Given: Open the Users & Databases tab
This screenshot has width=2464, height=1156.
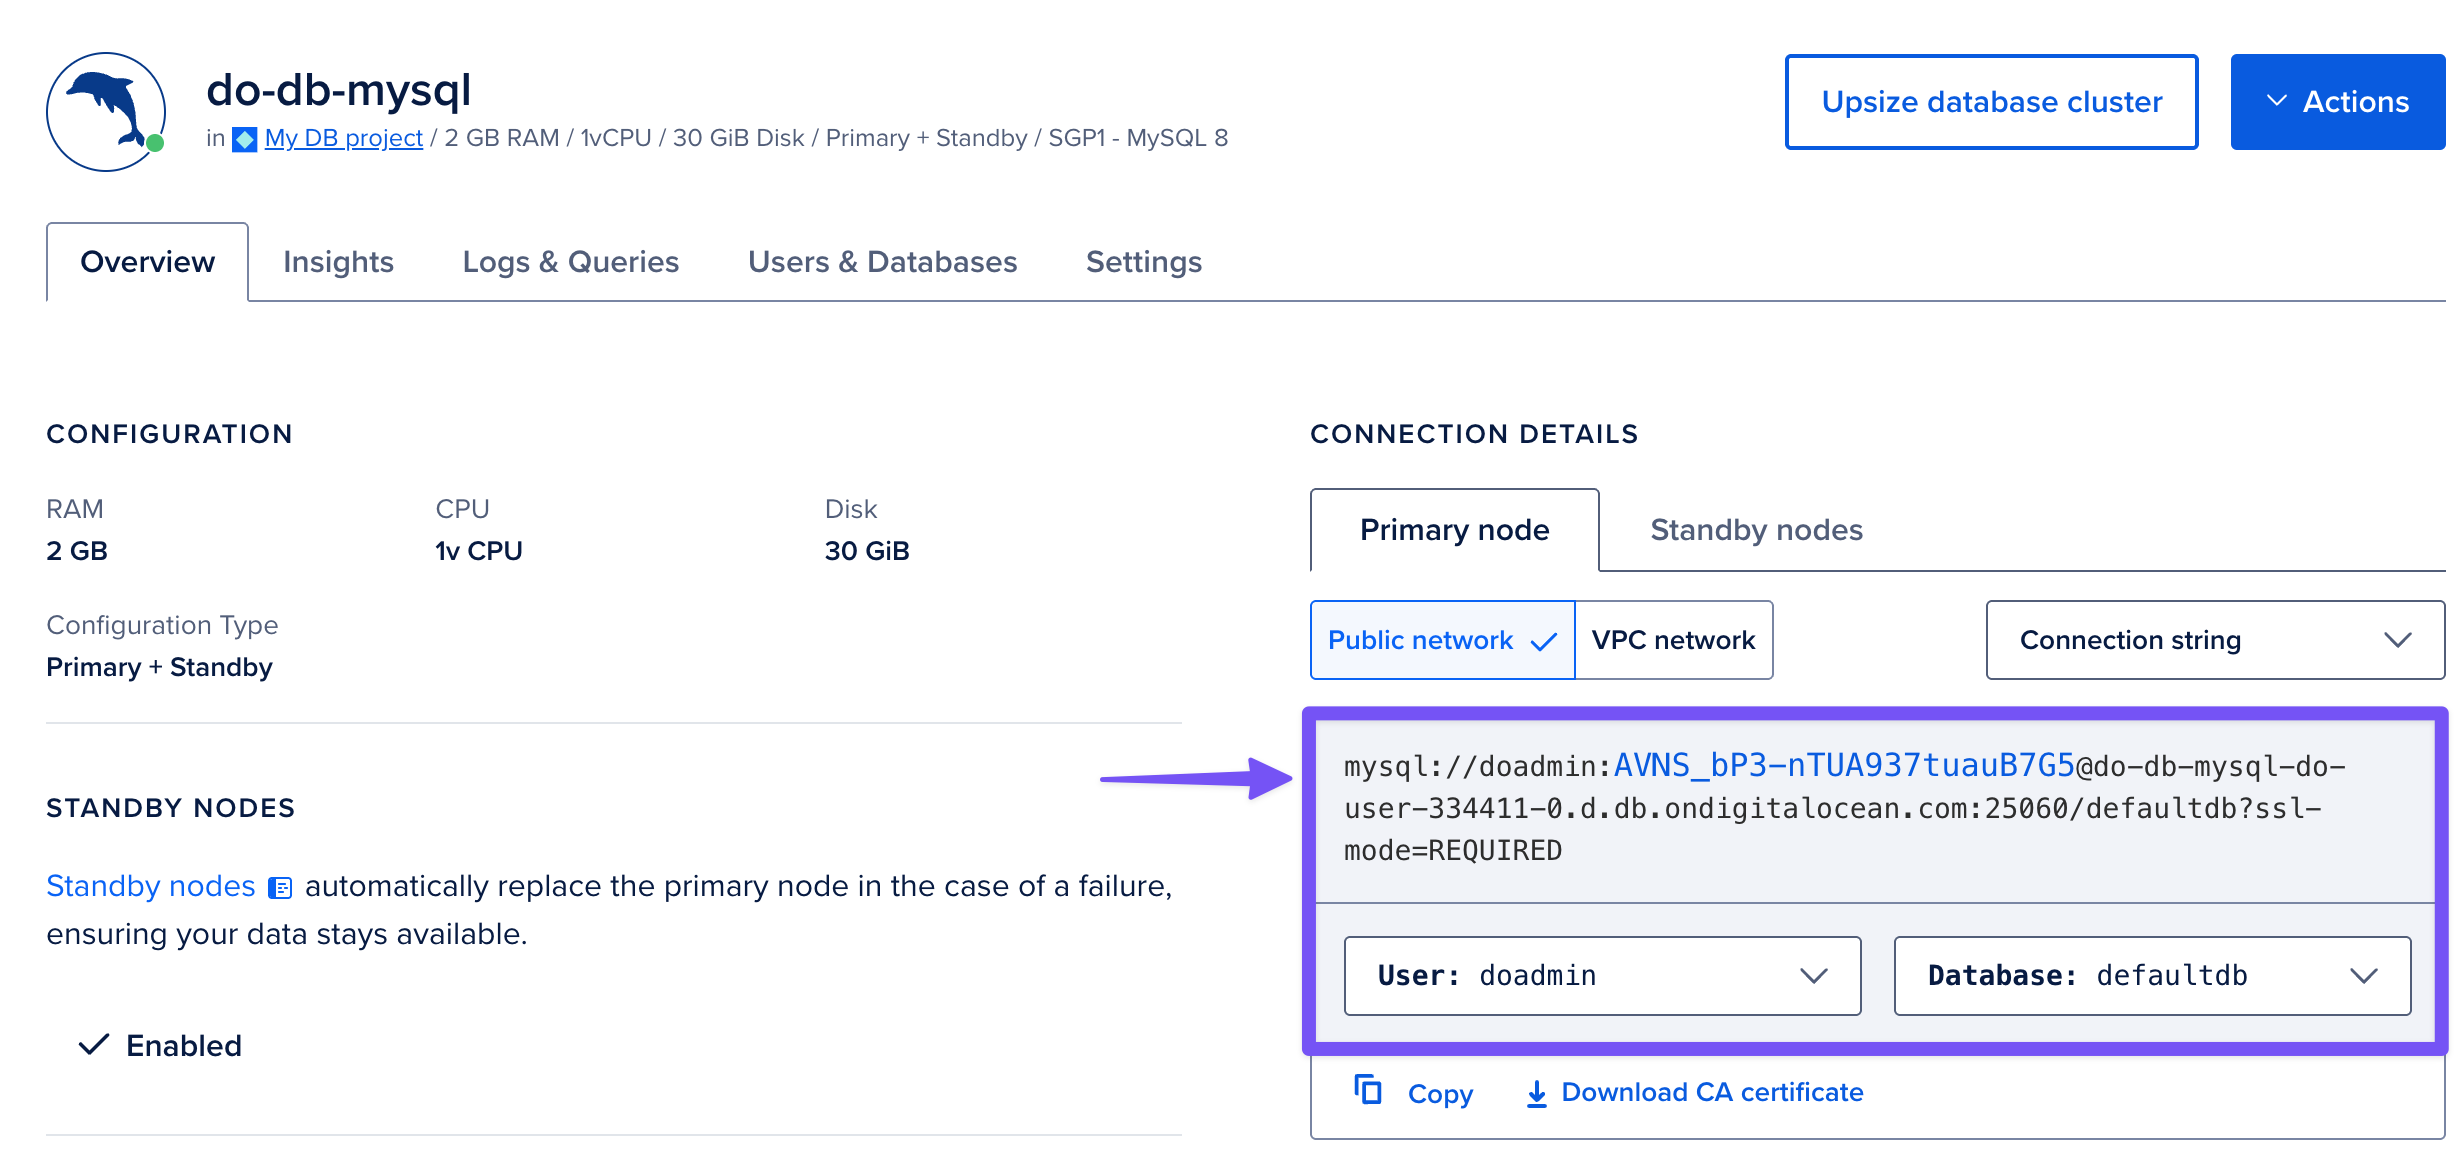Looking at the screenshot, I should (x=882, y=262).
